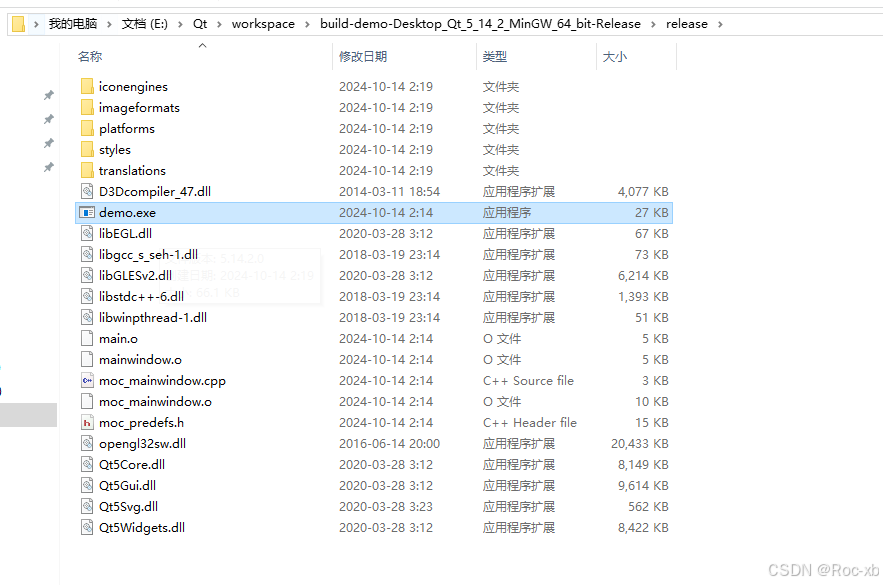Click the styles folder icon
883x585 pixels.
(87, 149)
